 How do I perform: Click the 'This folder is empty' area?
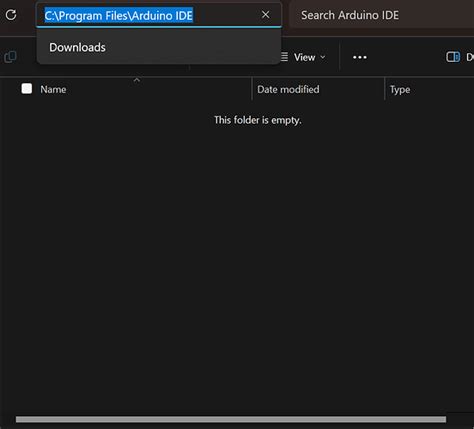click(x=258, y=120)
